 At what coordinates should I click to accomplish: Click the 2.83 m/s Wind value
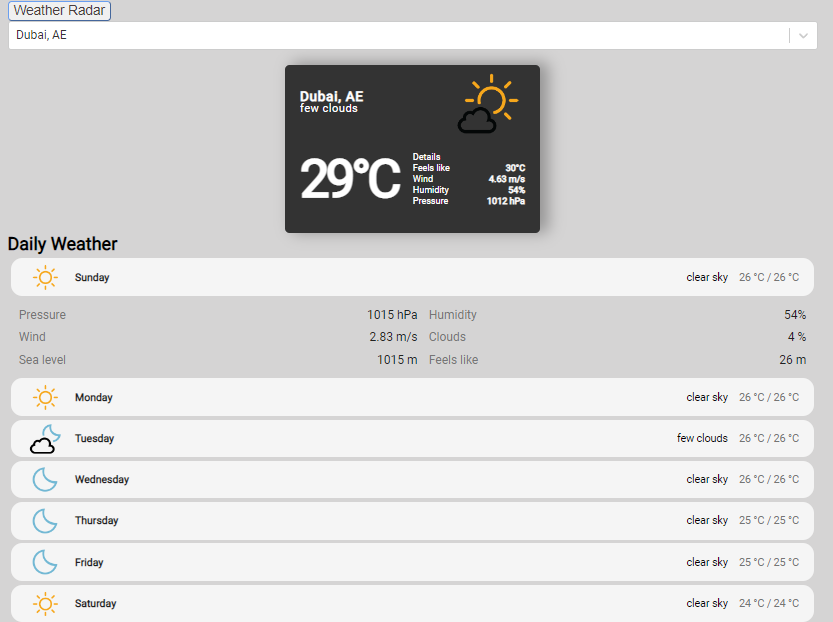coord(394,337)
